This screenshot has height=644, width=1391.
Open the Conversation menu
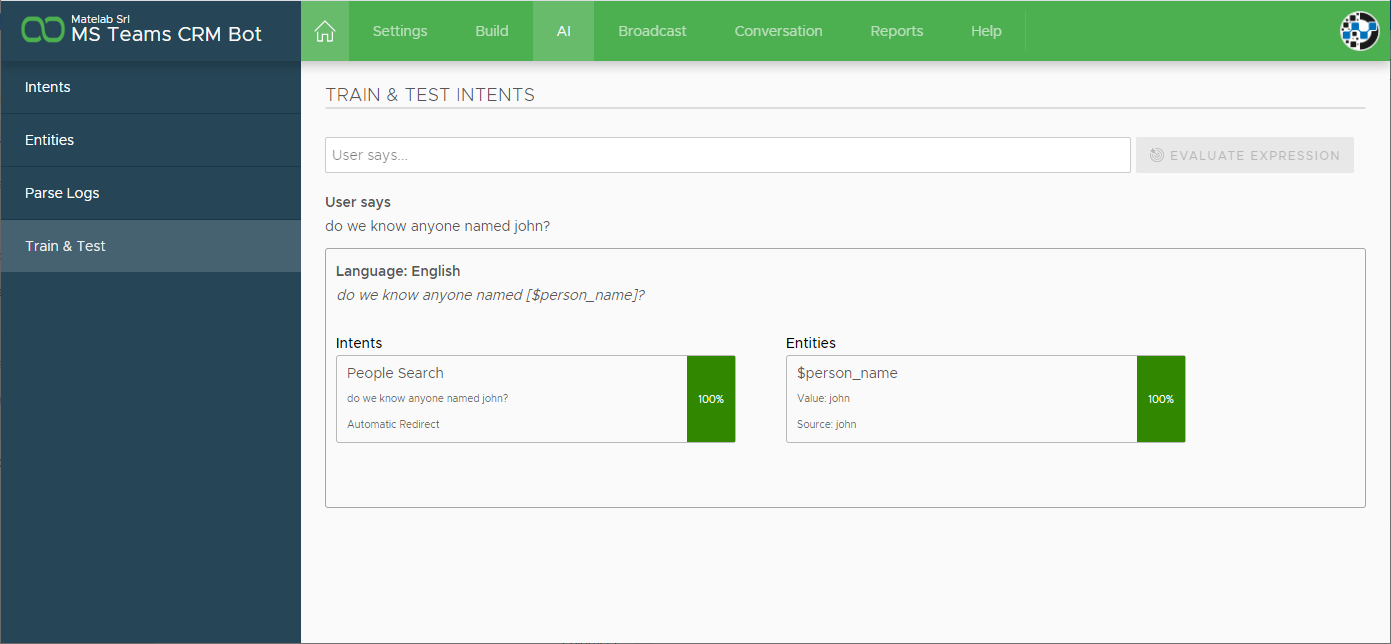[778, 31]
